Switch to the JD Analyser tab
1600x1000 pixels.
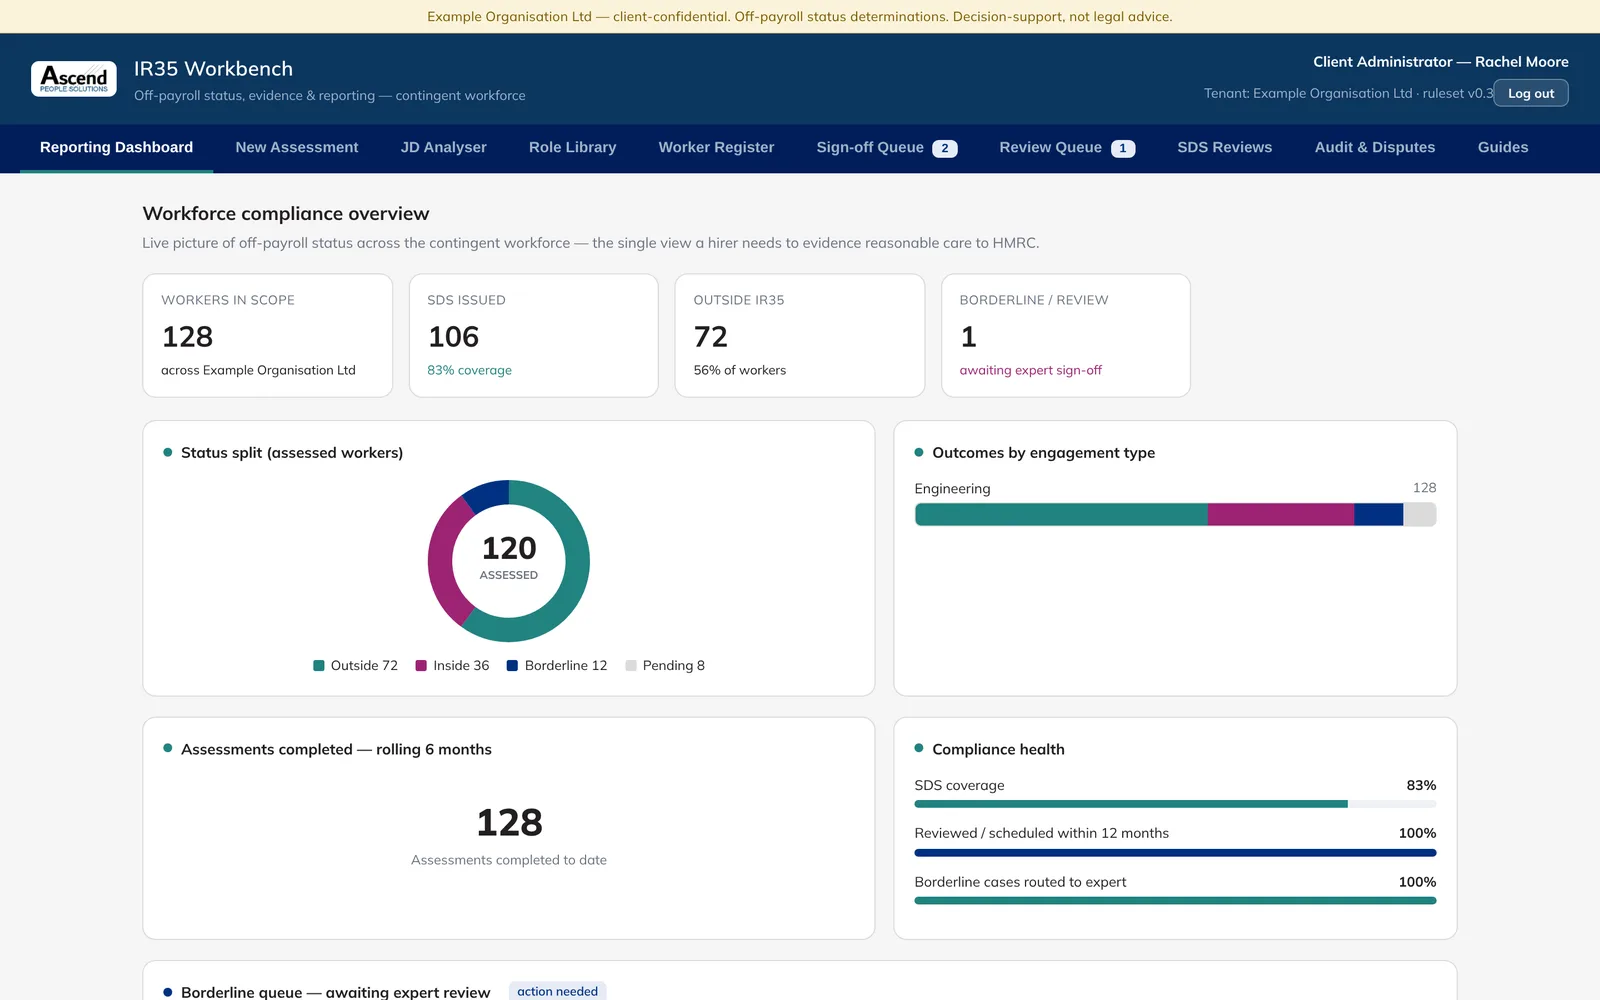444,147
